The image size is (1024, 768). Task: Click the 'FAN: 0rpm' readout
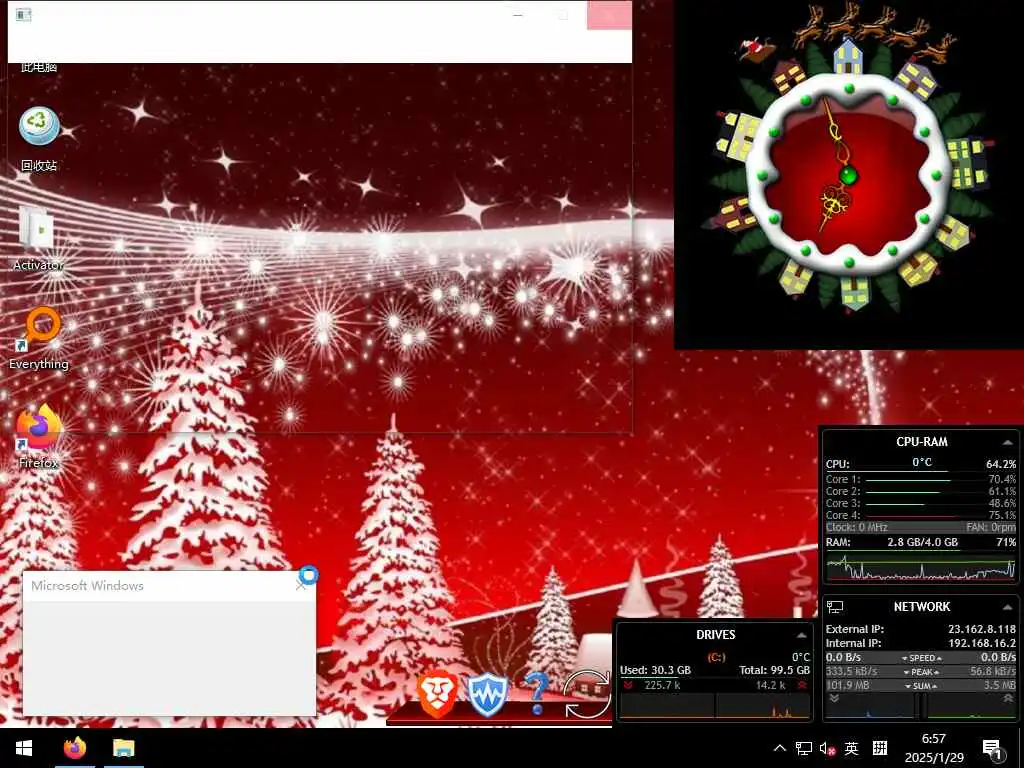coord(991,527)
